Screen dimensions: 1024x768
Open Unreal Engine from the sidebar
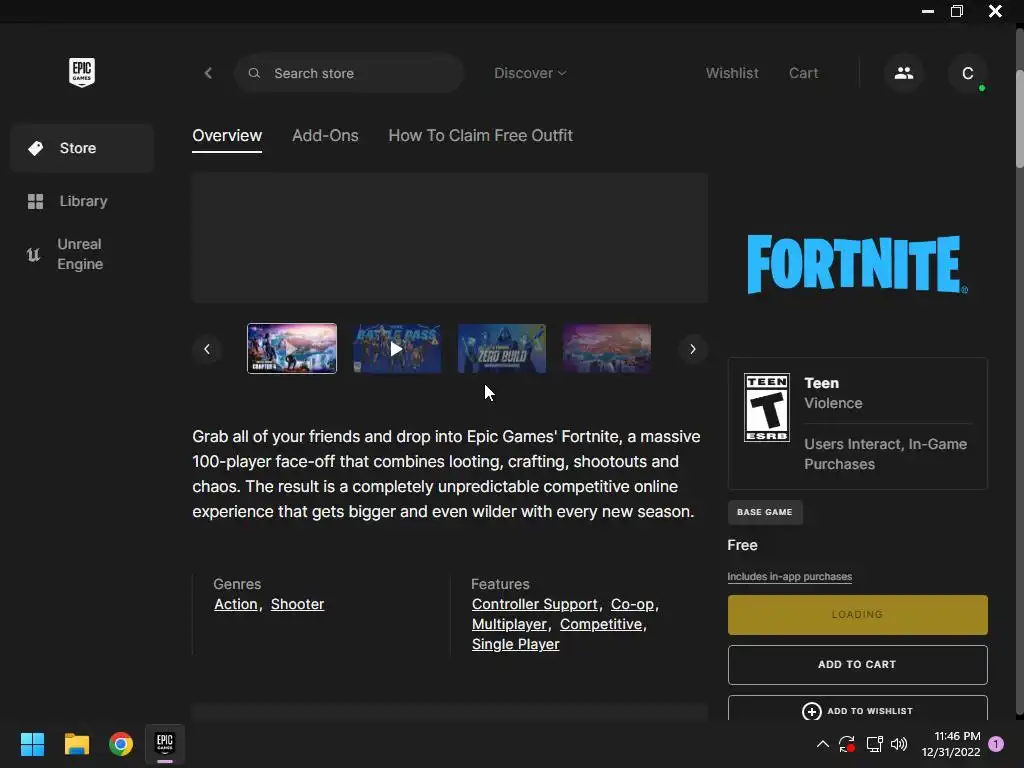[82, 254]
